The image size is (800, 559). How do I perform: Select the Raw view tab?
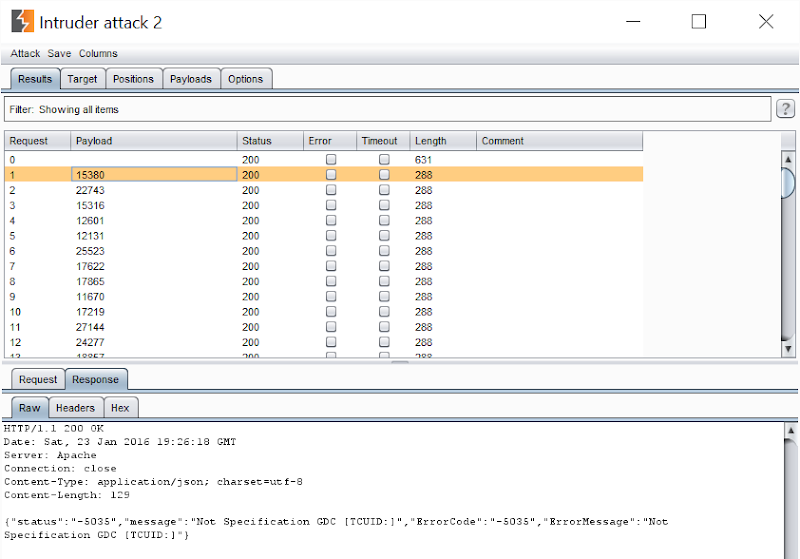pyautogui.click(x=30, y=408)
